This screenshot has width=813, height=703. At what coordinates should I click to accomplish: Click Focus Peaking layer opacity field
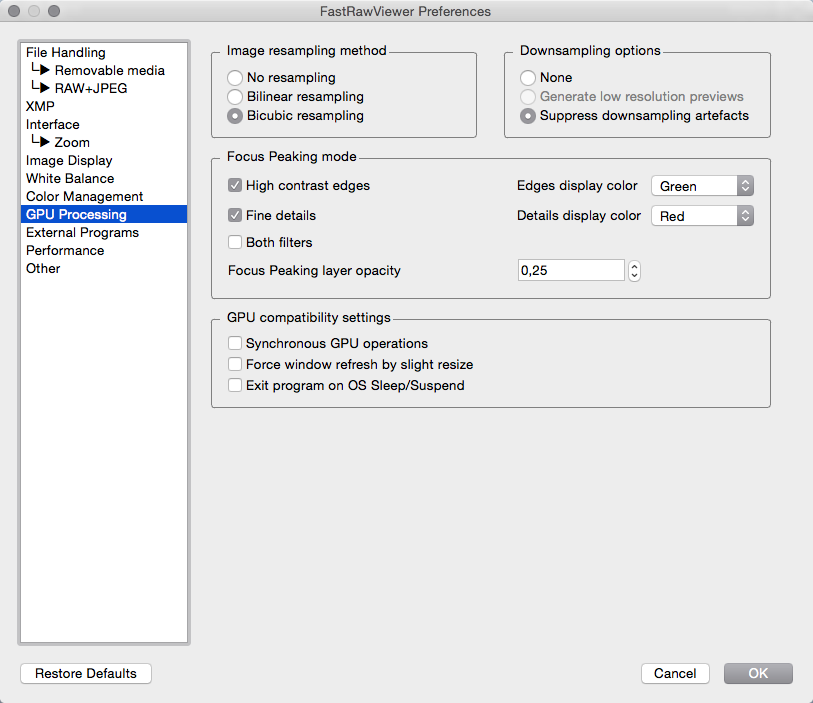click(x=571, y=270)
